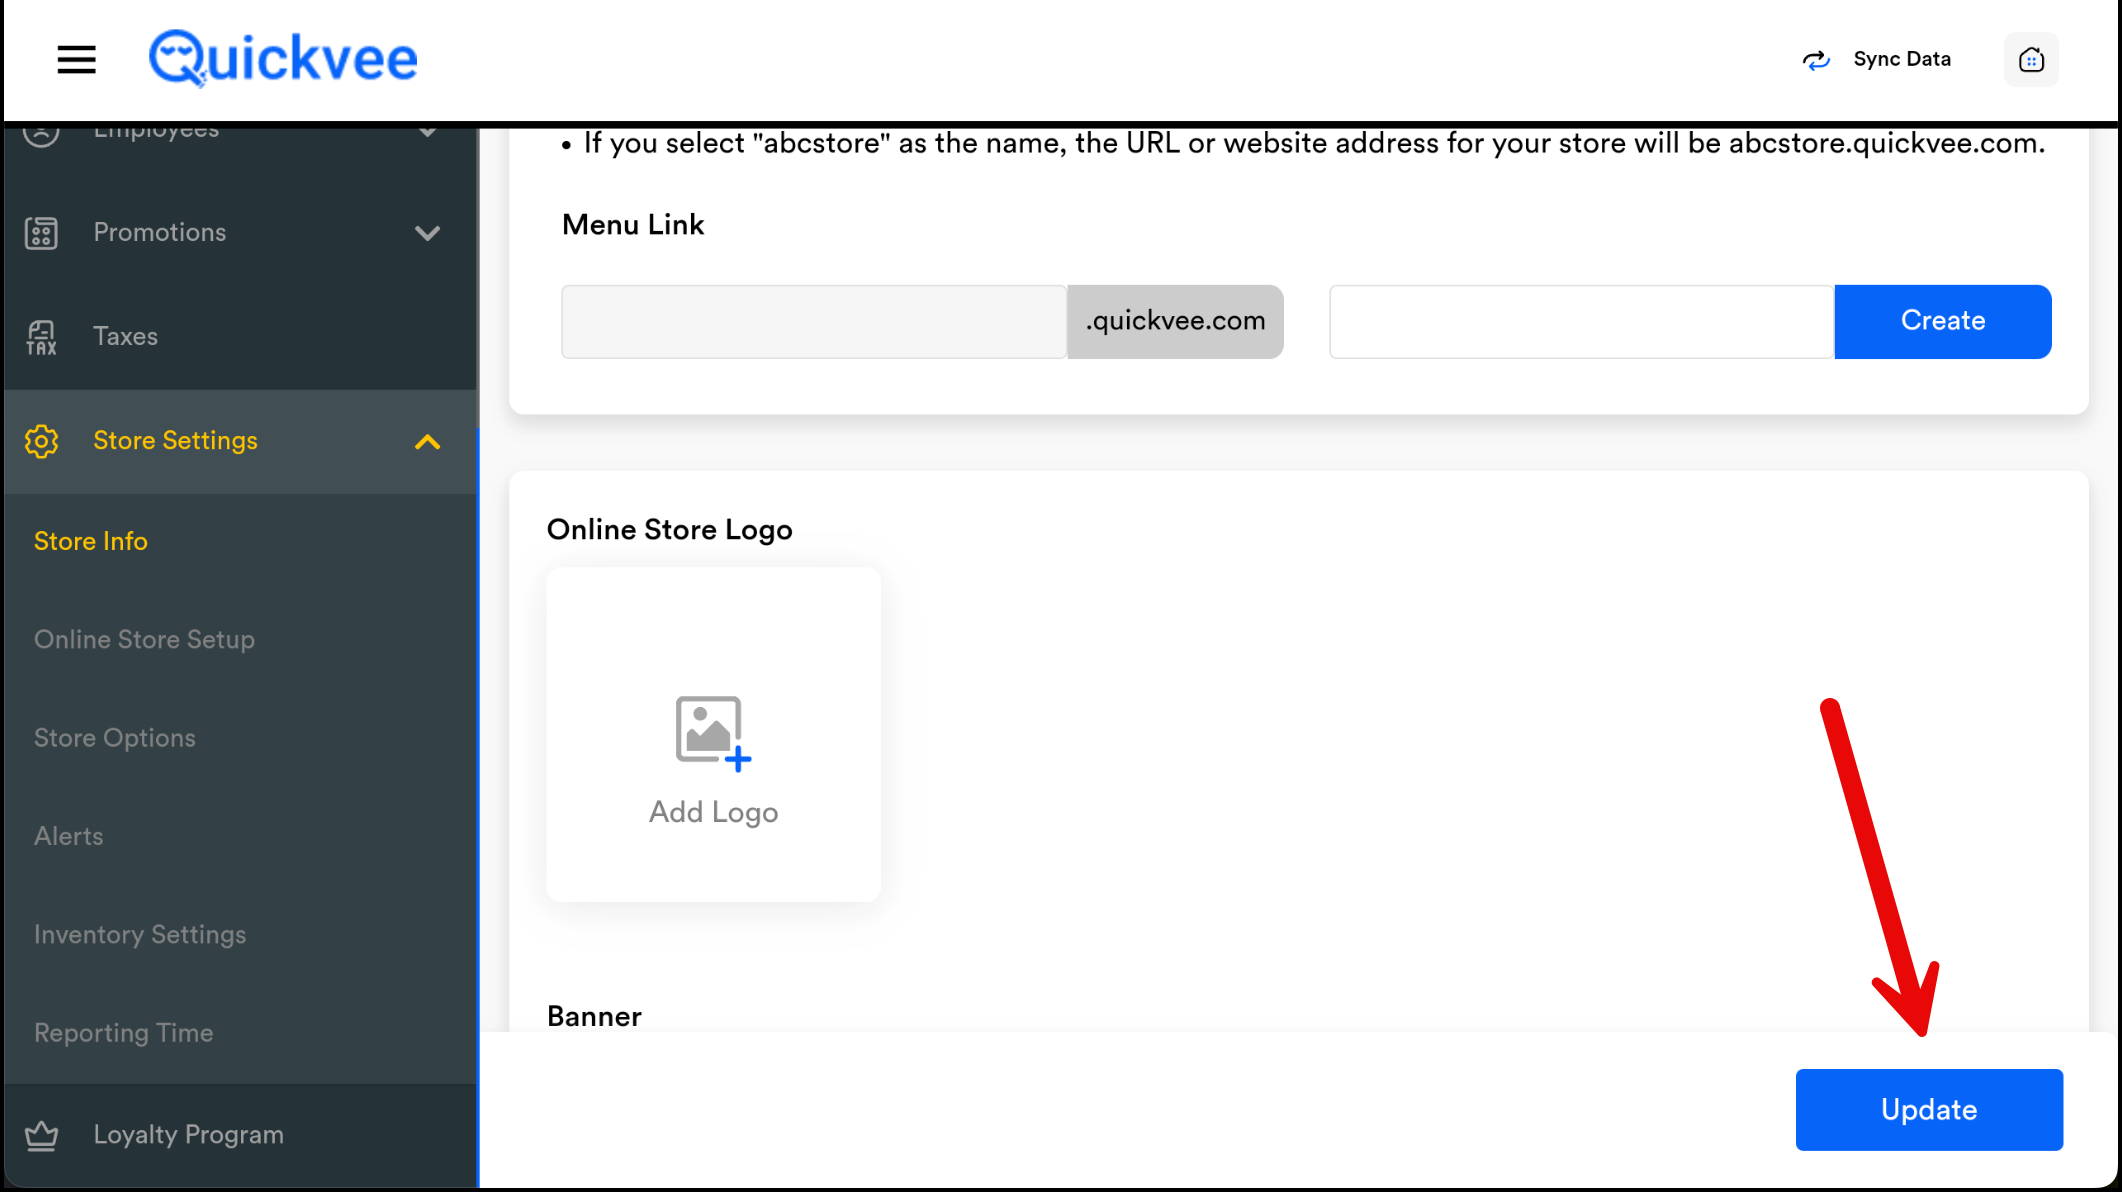The image size is (2122, 1192).
Task: Click the Loyalty Program crown icon
Action: [x=41, y=1136]
